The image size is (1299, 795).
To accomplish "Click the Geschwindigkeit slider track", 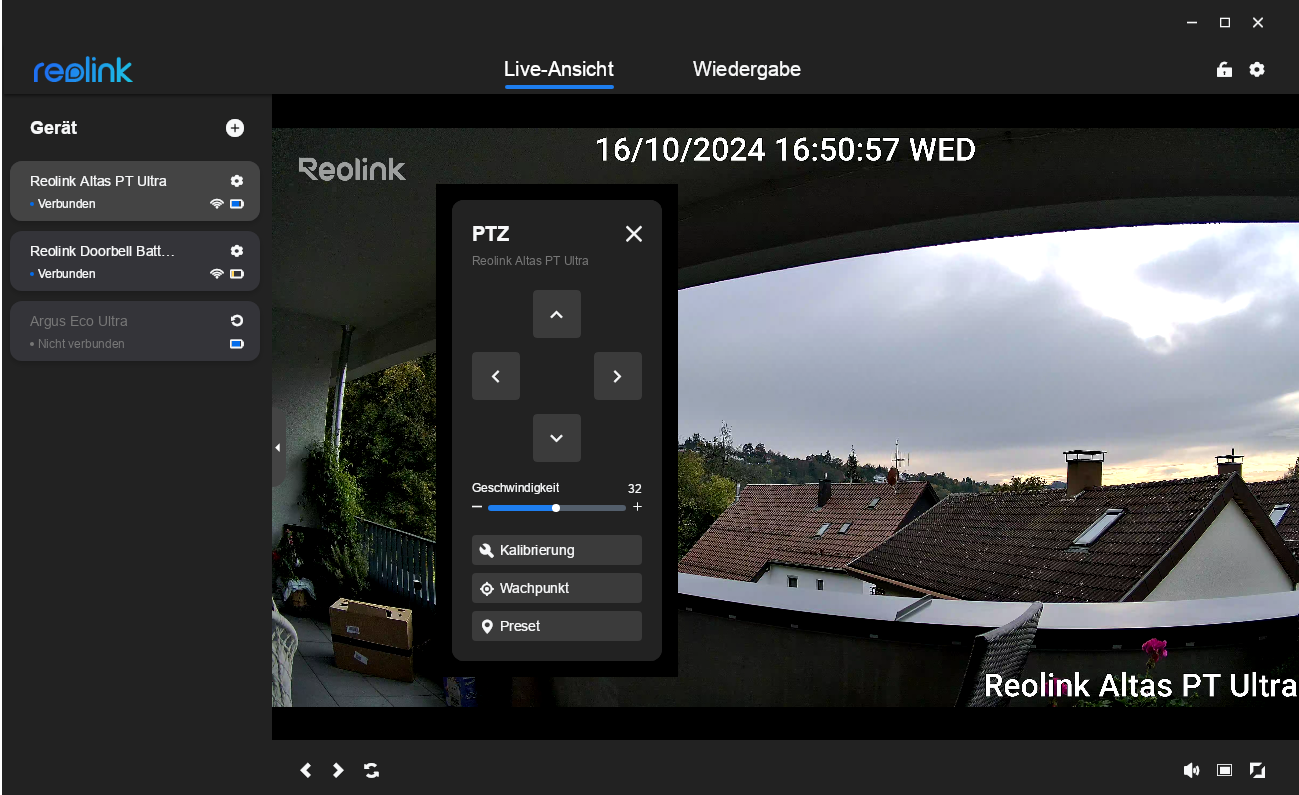I will [x=557, y=508].
